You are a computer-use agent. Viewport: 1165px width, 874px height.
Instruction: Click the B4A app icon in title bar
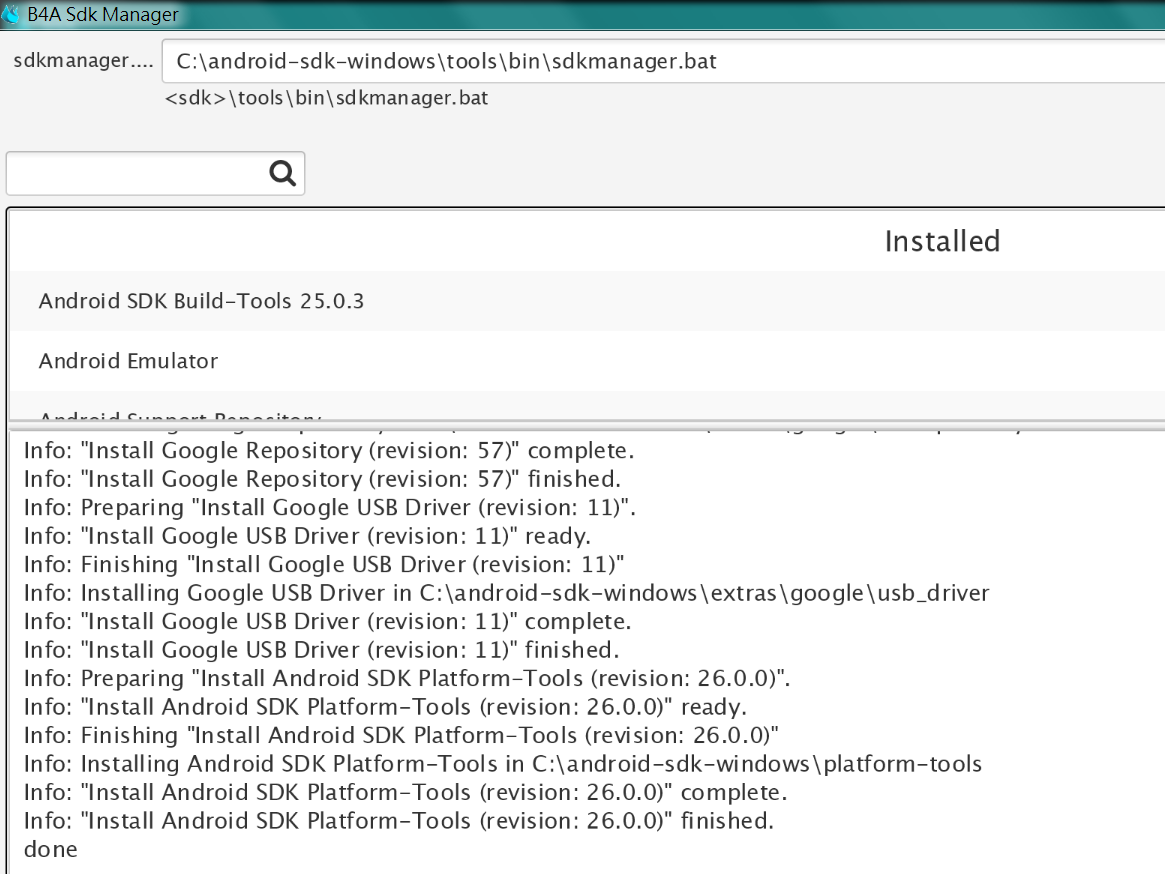coord(11,14)
